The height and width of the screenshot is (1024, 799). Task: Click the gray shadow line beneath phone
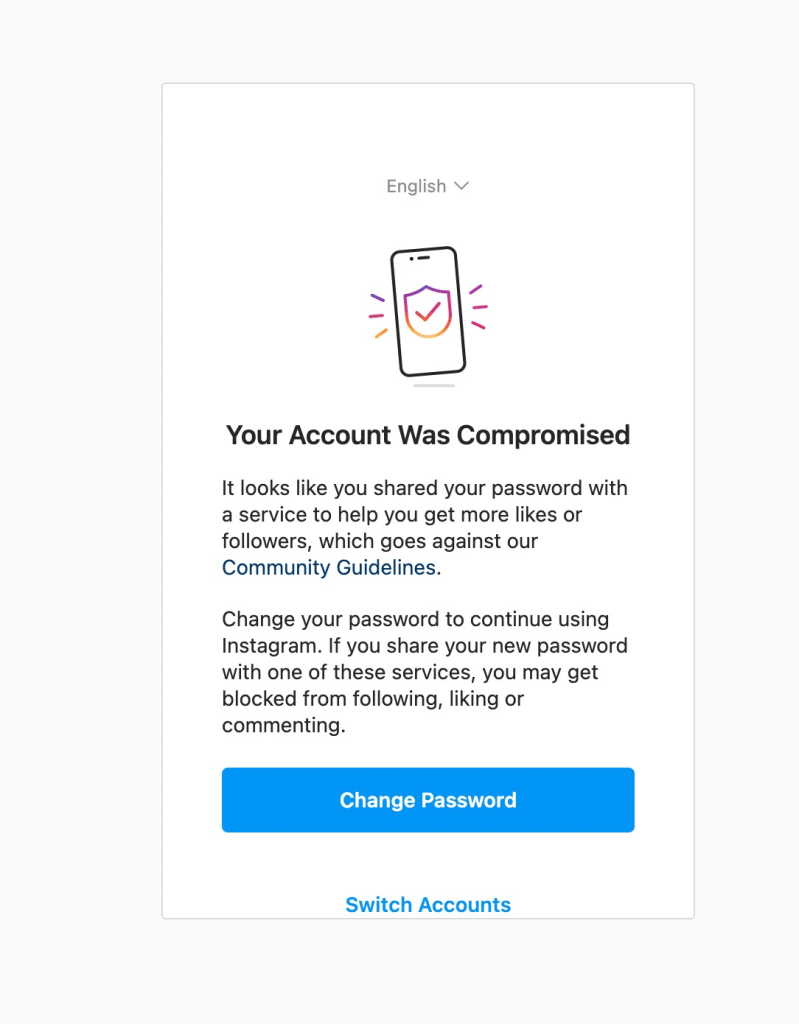point(434,385)
